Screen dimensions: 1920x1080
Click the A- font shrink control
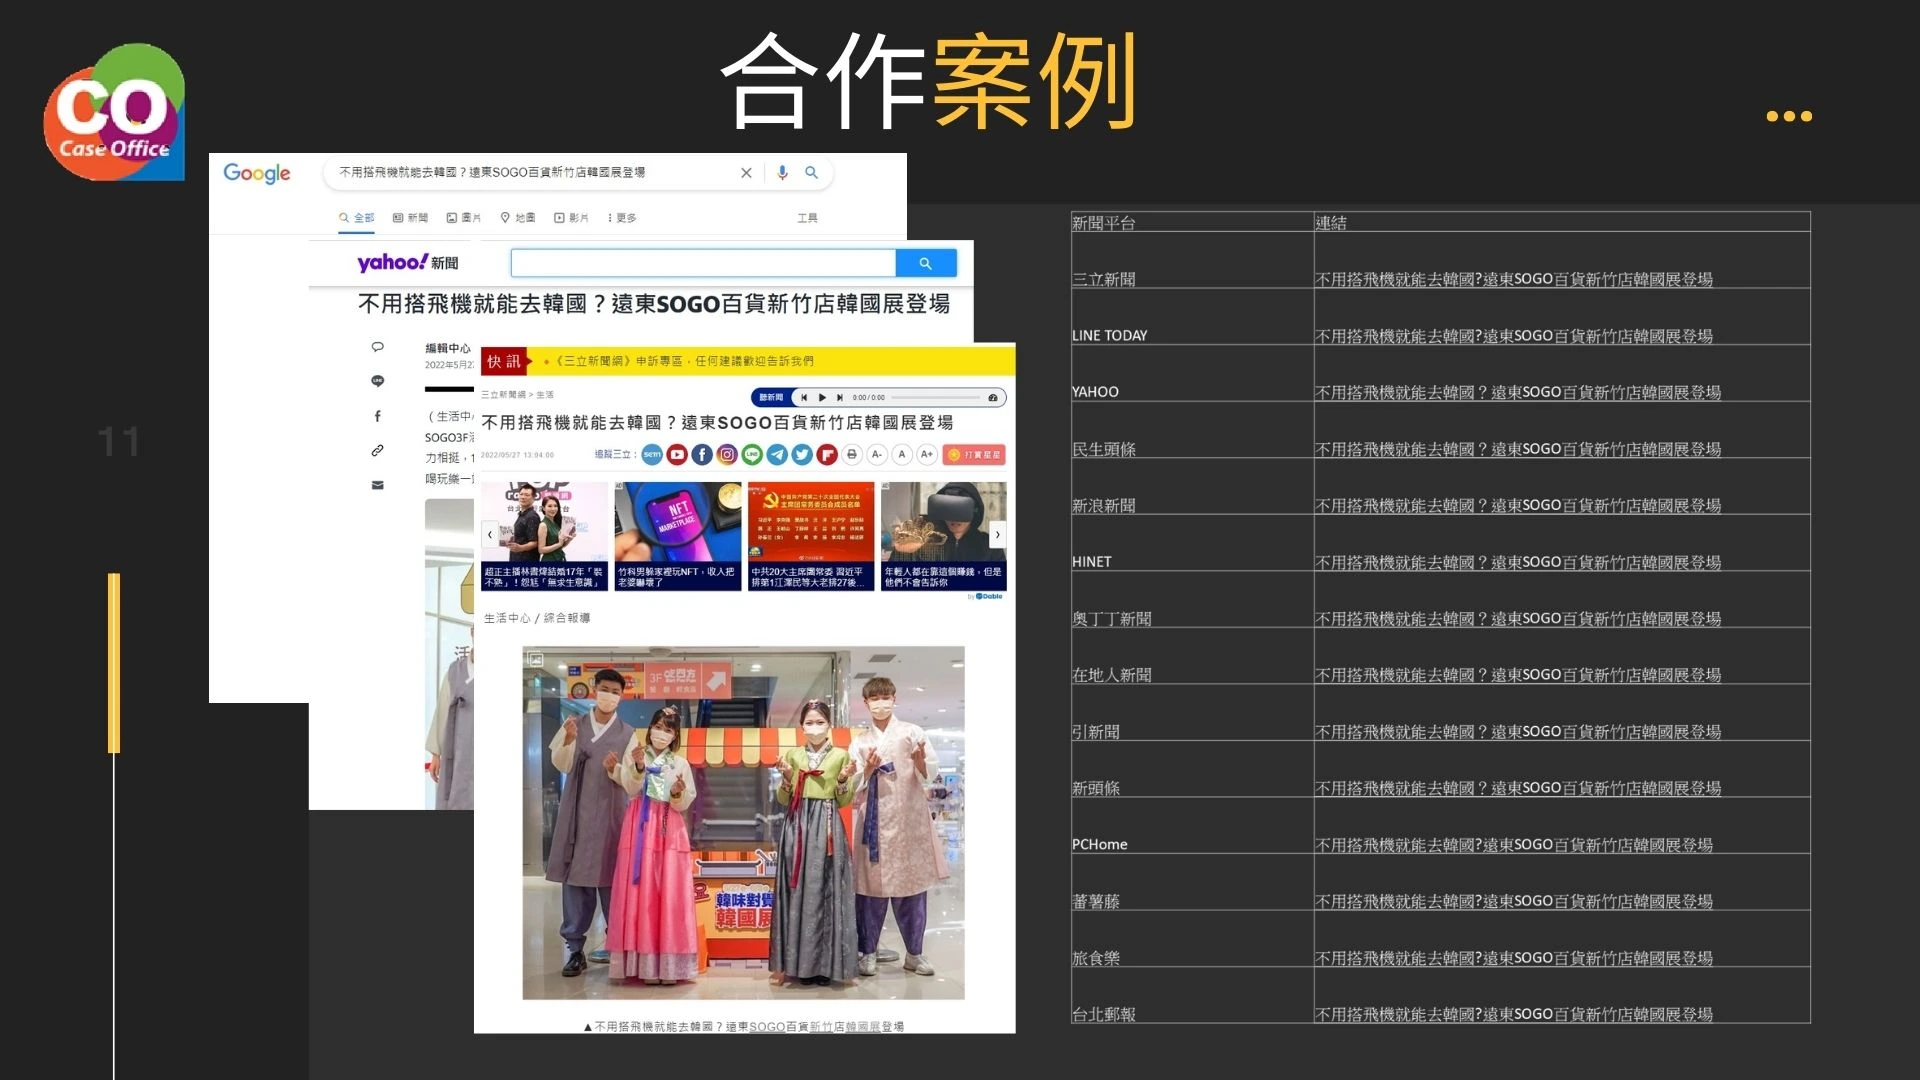(878, 455)
